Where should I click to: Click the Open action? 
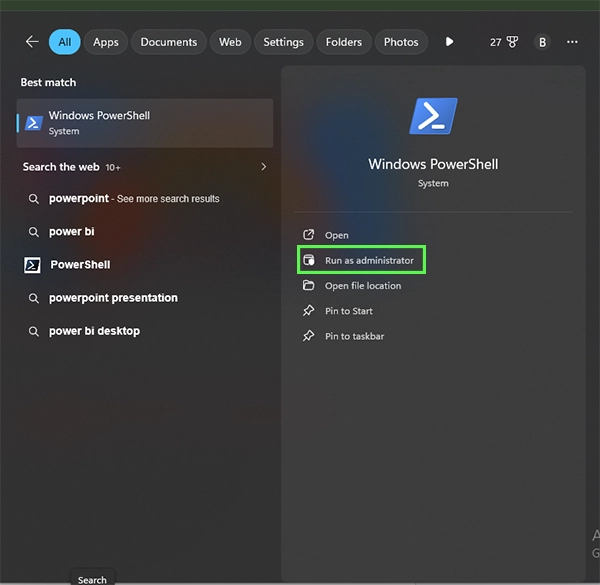(336, 235)
